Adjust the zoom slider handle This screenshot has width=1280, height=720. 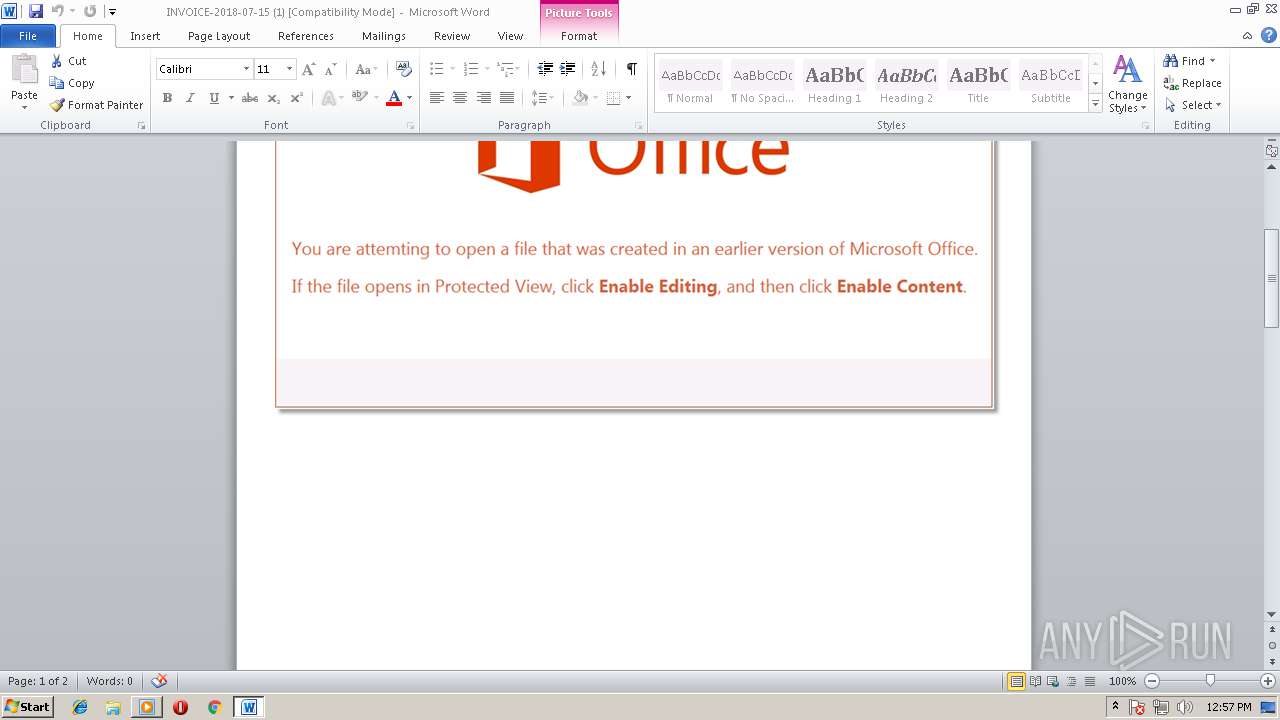coord(1210,681)
